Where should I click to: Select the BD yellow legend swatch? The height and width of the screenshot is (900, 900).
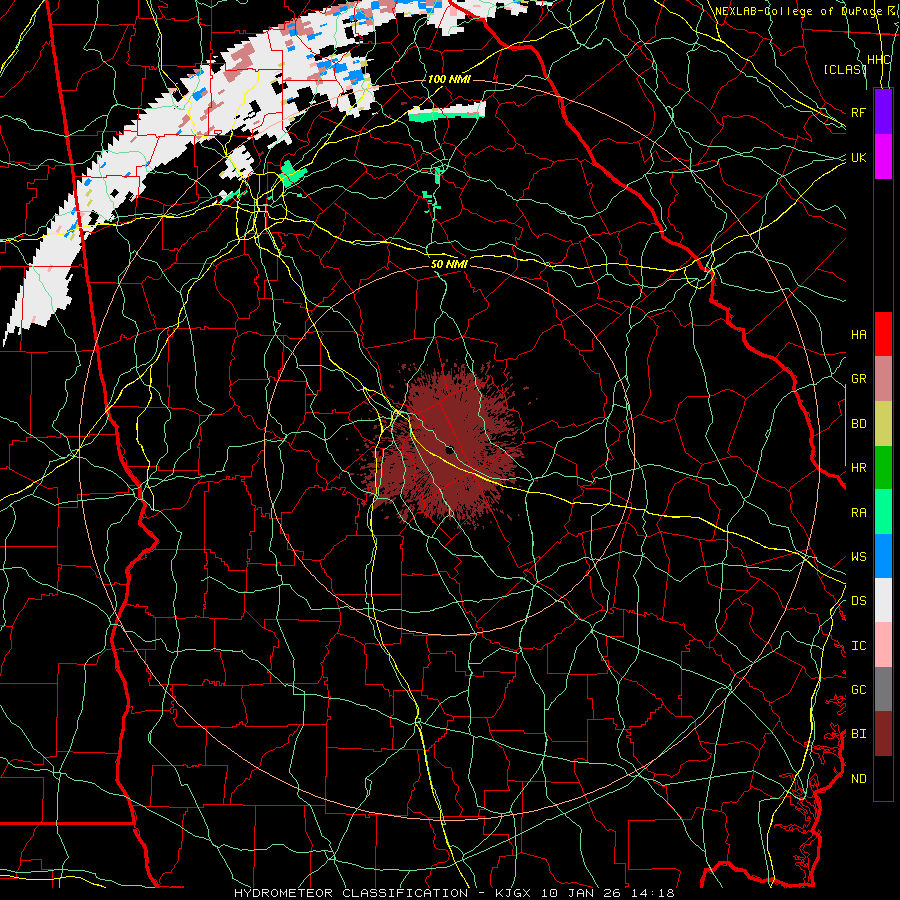(x=883, y=423)
